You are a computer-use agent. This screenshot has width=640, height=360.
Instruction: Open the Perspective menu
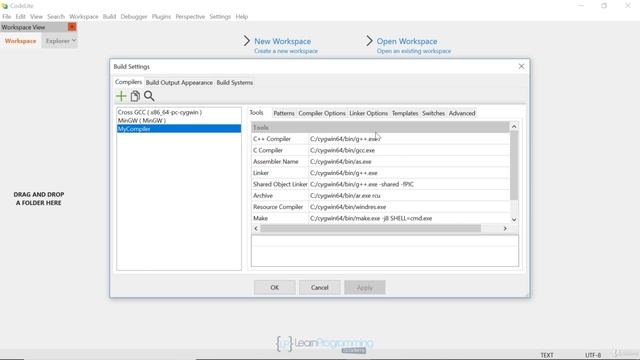[190, 17]
